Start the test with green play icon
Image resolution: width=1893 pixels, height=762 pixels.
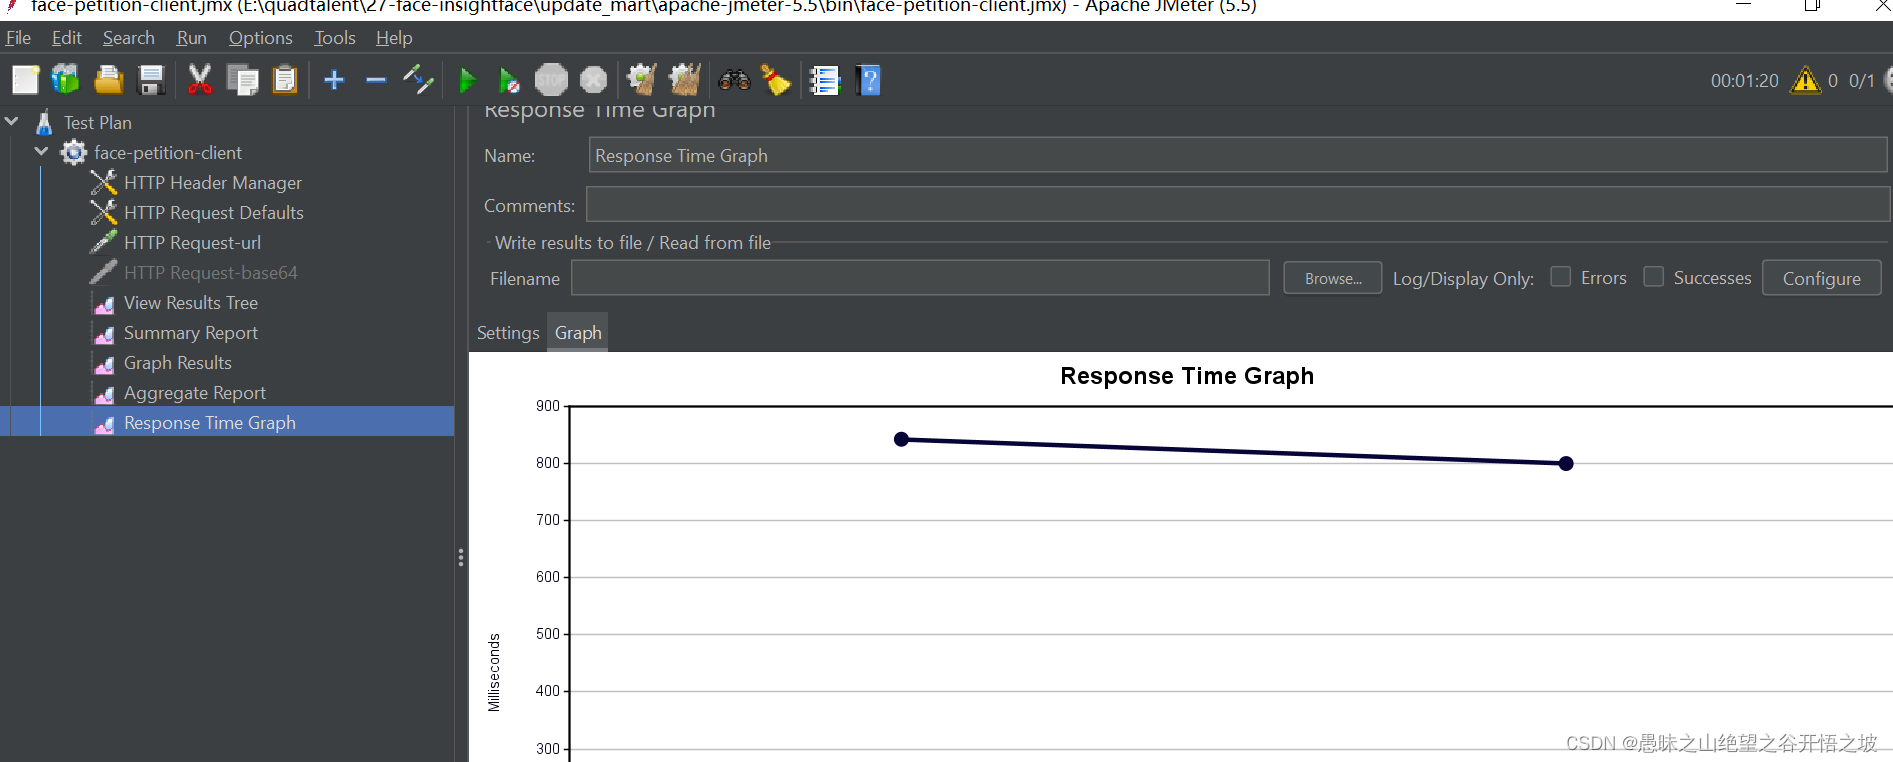click(467, 80)
